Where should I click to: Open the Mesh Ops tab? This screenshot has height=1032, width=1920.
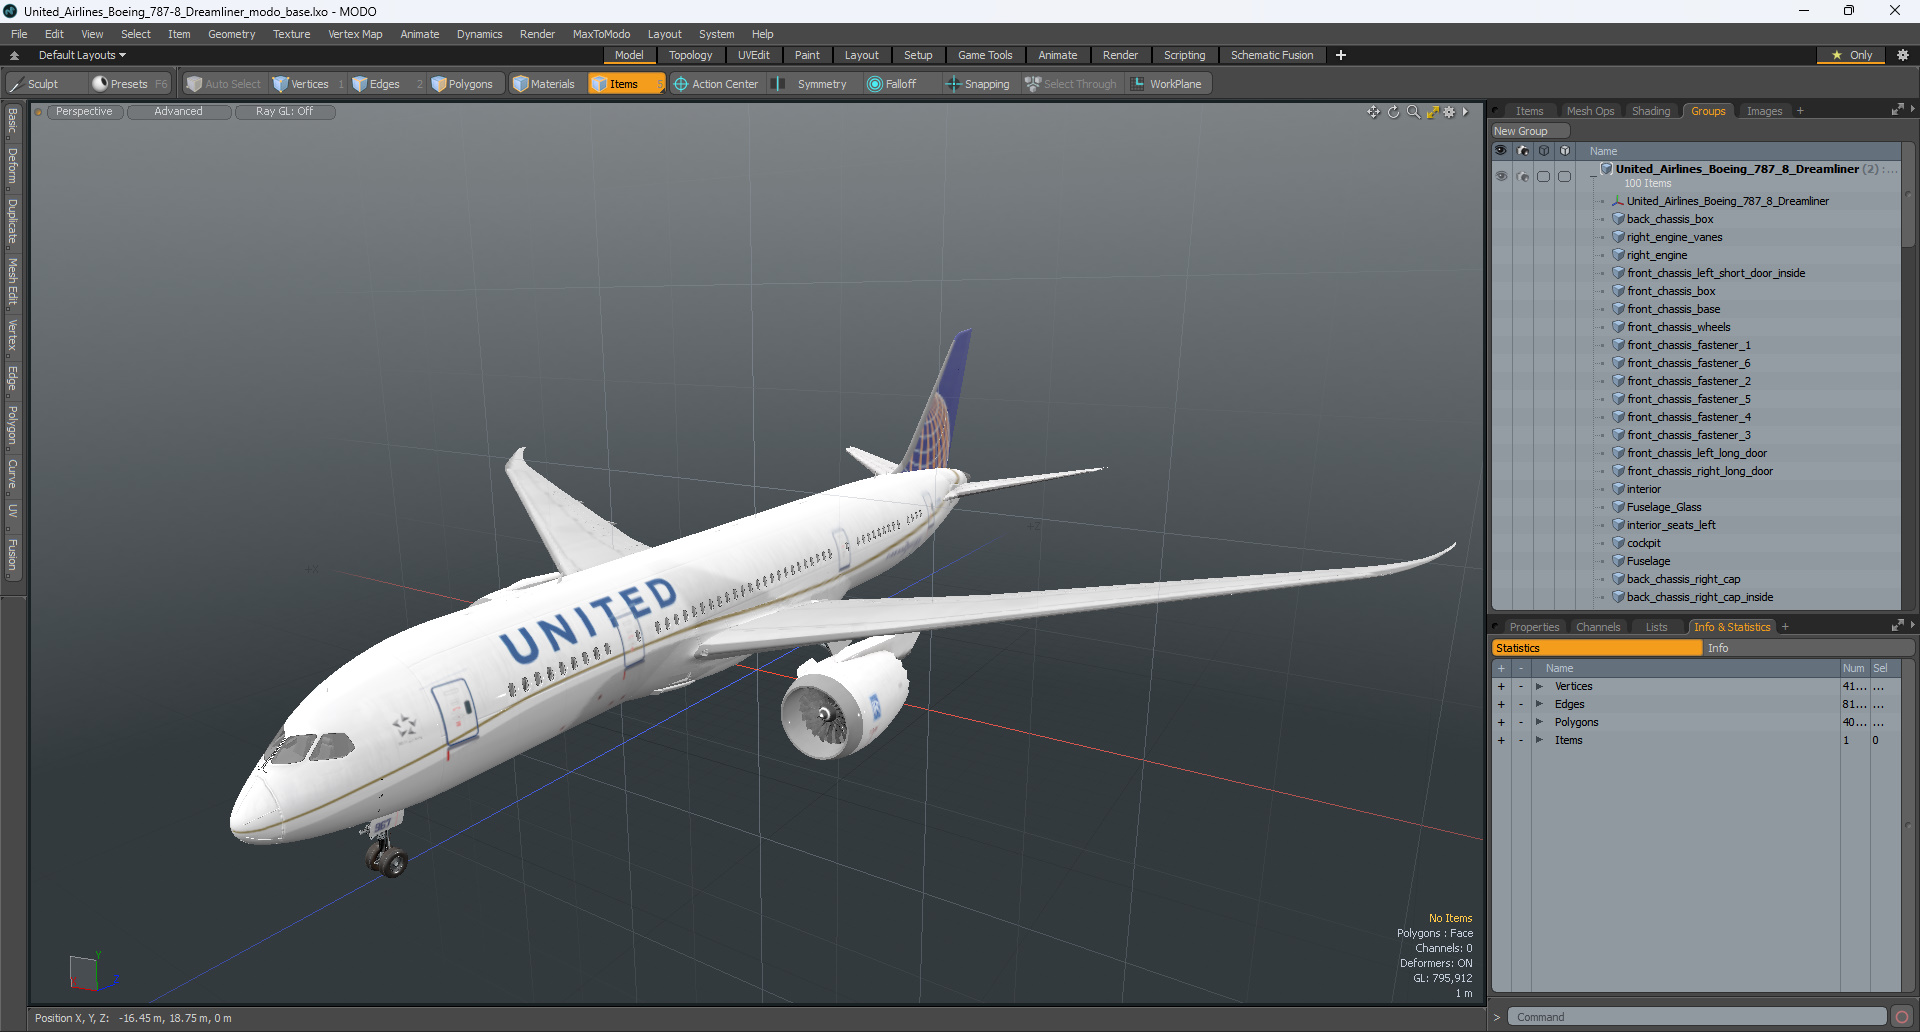pyautogui.click(x=1590, y=111)
